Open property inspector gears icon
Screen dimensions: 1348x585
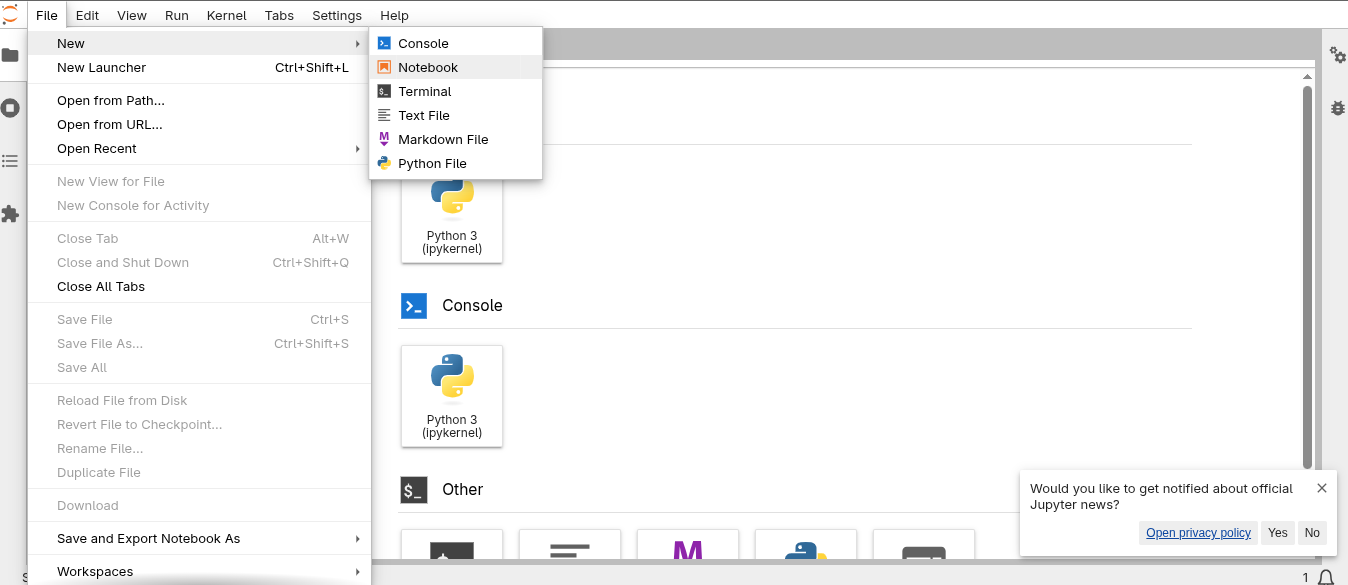pos(1337,55)
